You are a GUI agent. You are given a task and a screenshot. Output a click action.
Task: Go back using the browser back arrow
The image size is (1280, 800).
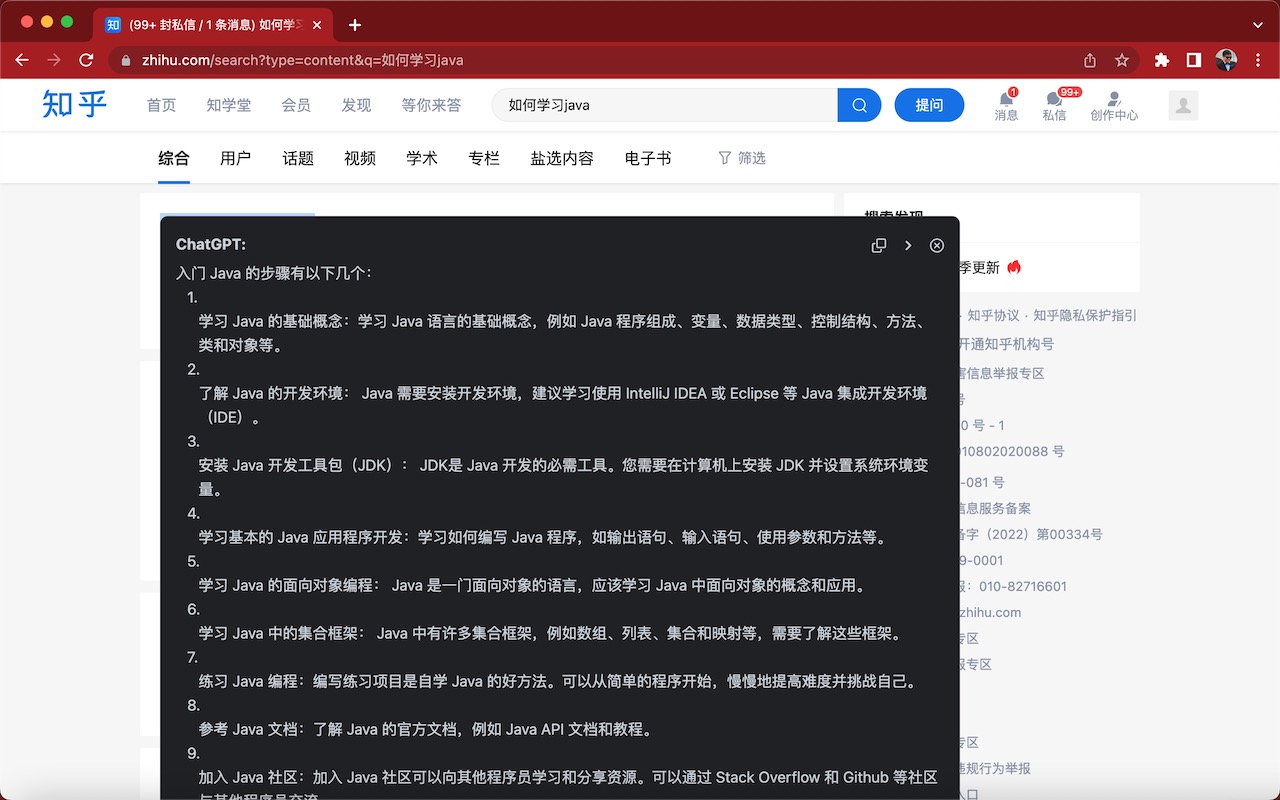(x=22, y=60)
